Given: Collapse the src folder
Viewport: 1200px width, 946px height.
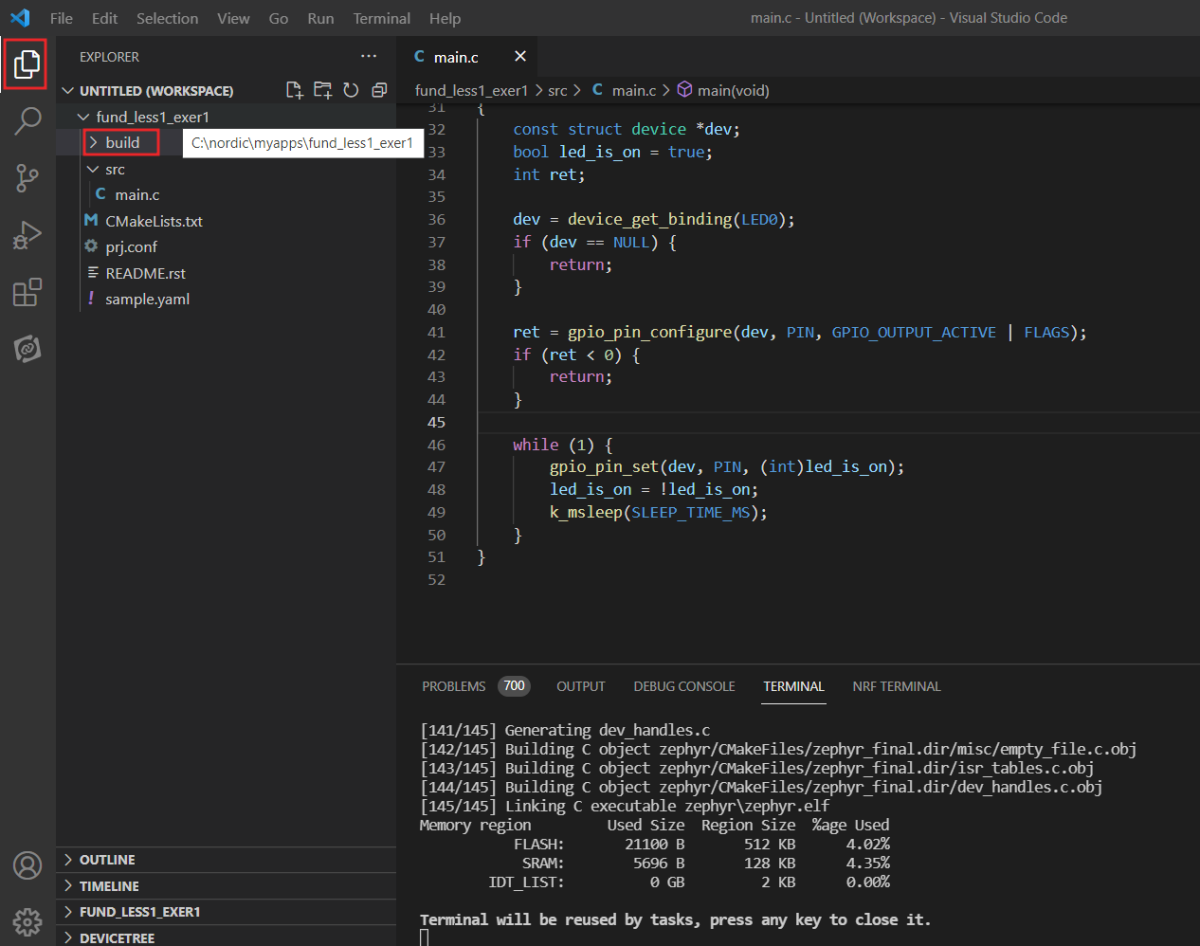Looking at the screenshot, I should click(113, 169).
